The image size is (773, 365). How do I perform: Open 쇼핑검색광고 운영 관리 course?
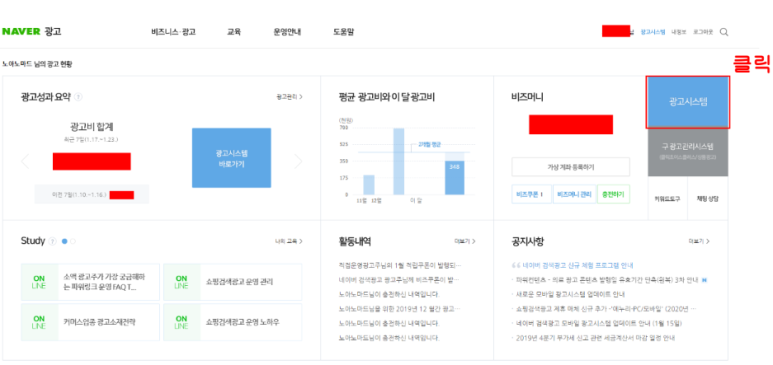[x=232, y=282]
